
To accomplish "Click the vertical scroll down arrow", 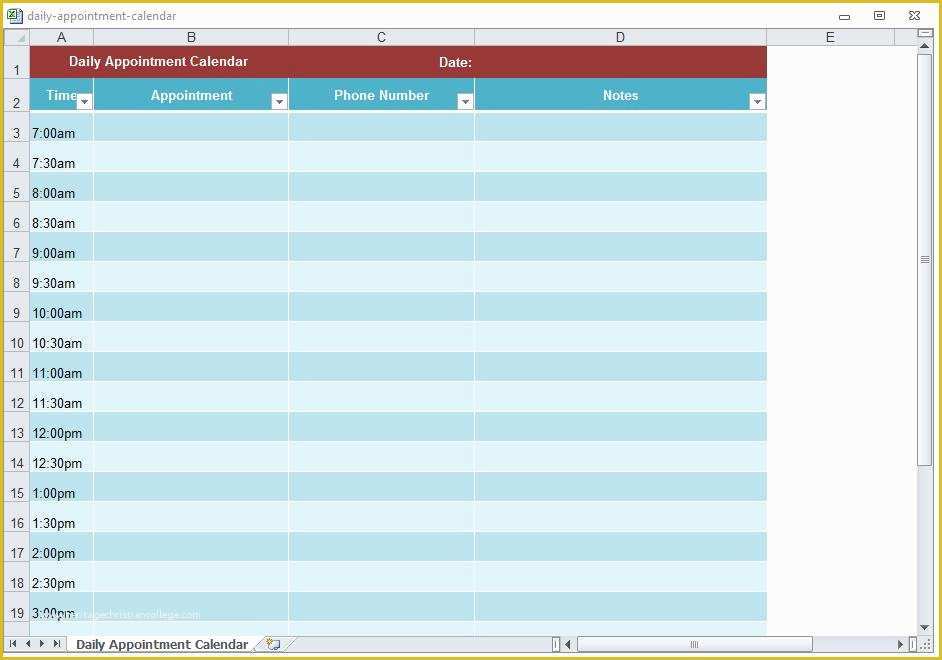I will 925,627.
